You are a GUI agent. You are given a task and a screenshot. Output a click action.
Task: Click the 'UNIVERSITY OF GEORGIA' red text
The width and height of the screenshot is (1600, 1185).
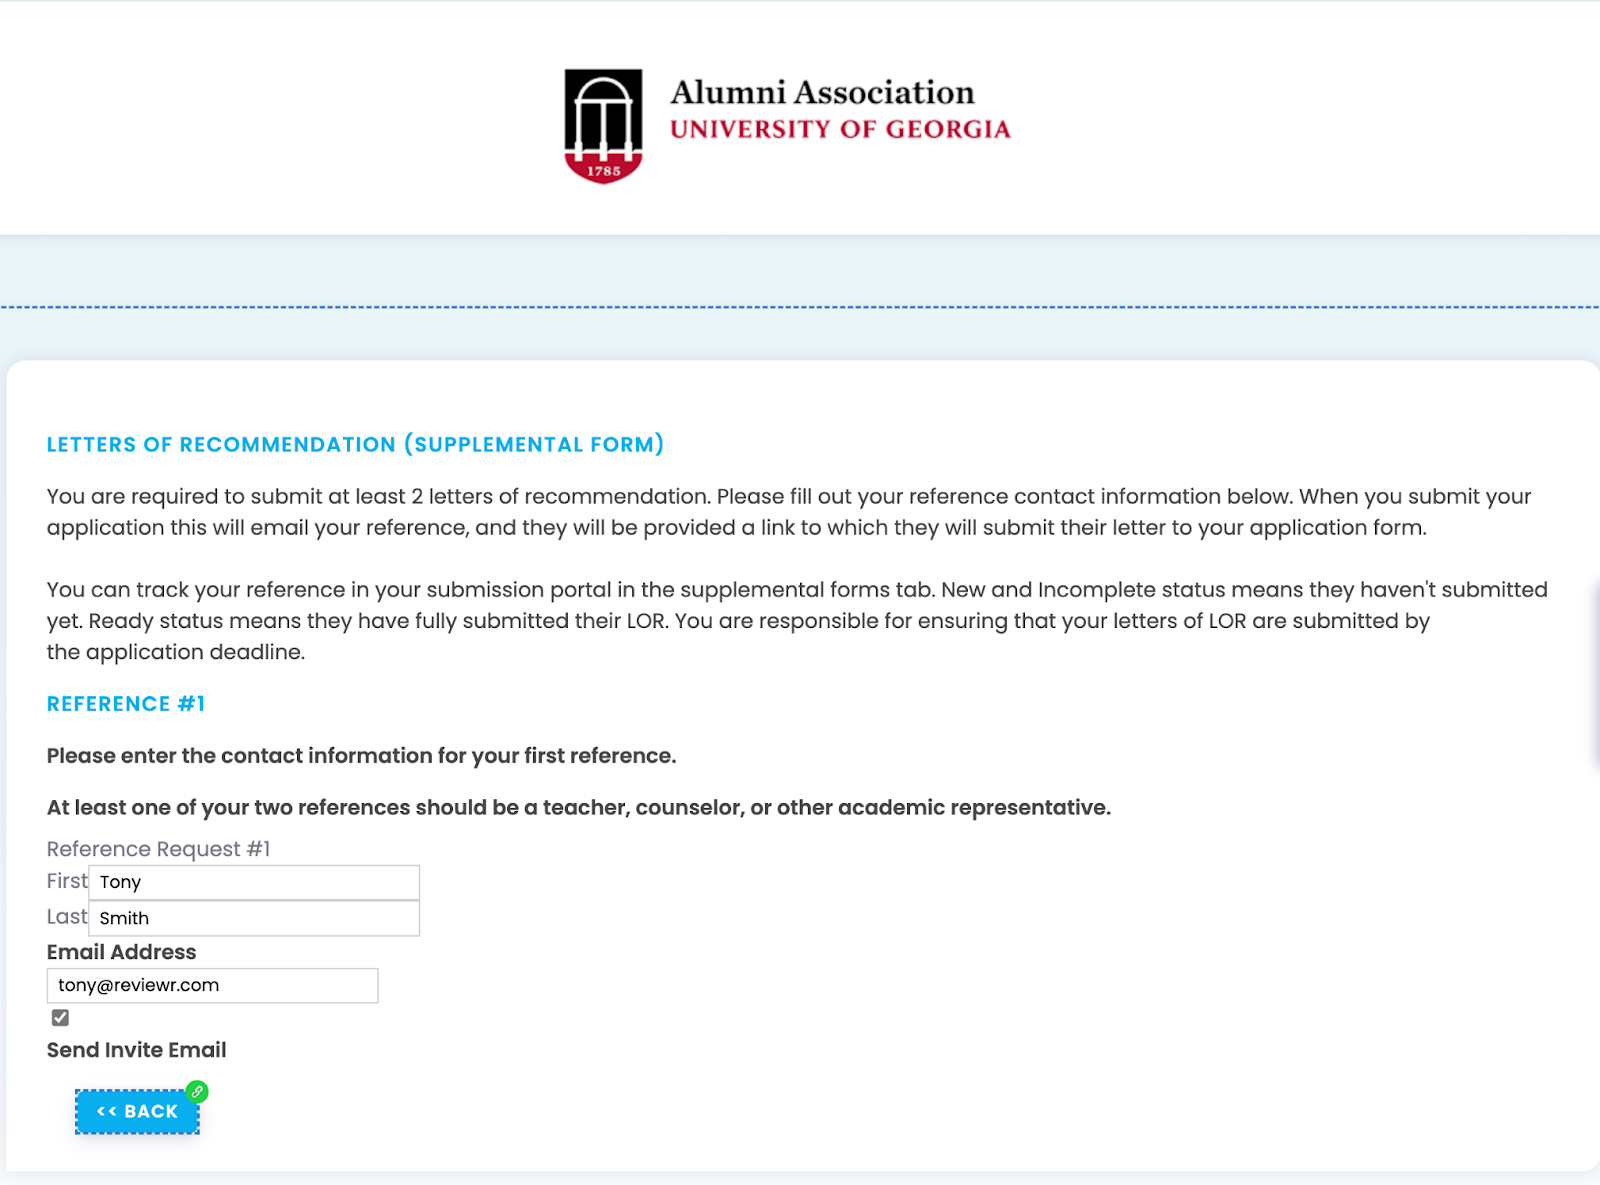840,129
